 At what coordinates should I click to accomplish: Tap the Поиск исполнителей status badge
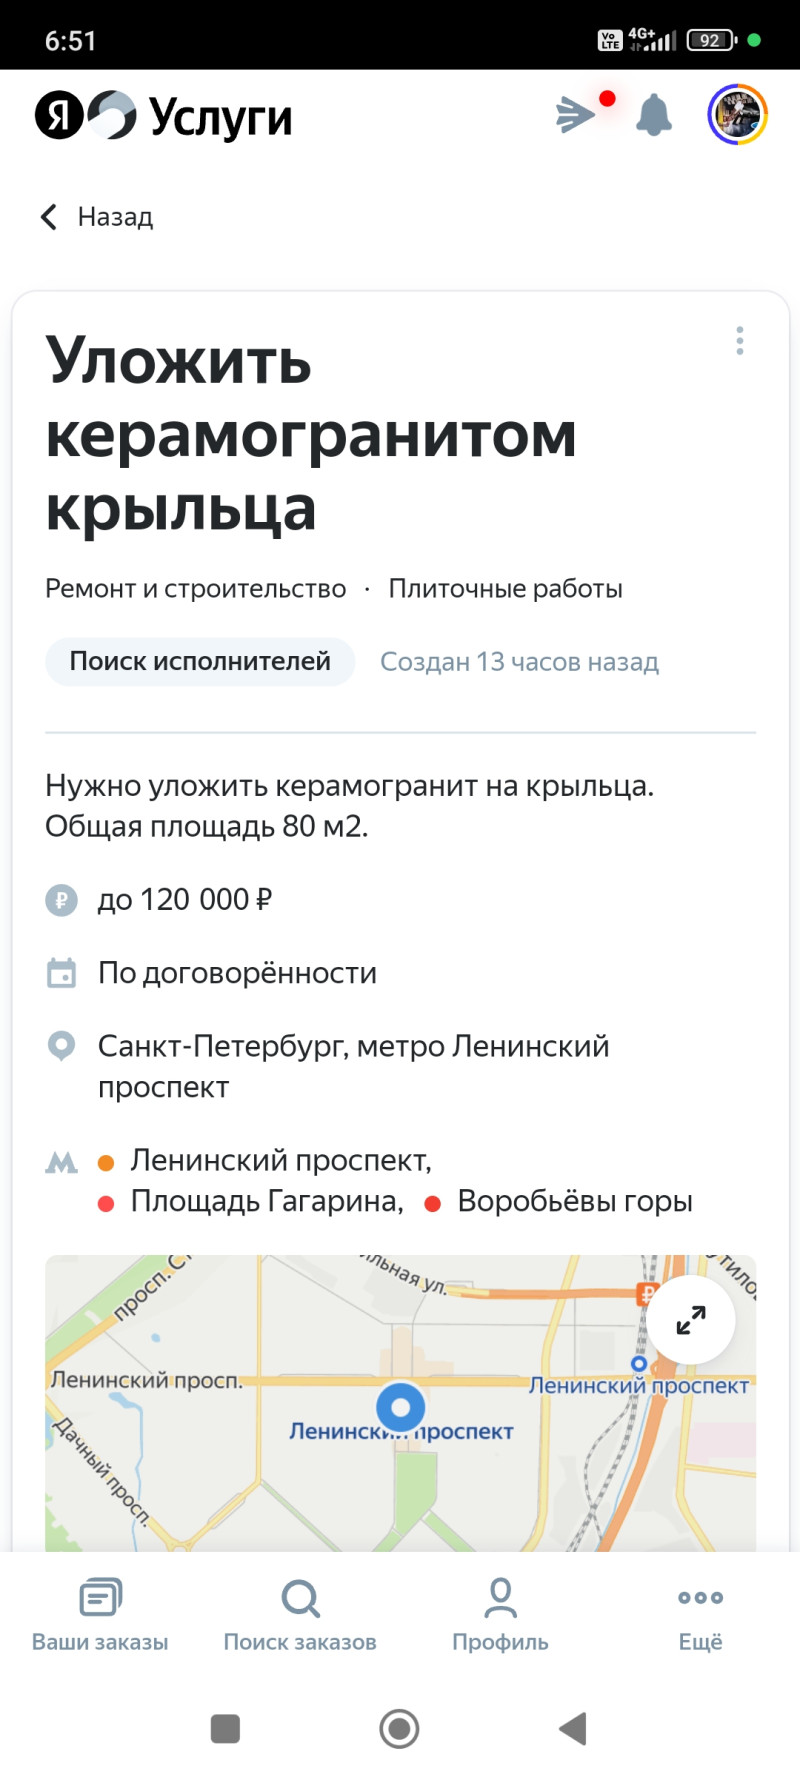tap(200, 662)
